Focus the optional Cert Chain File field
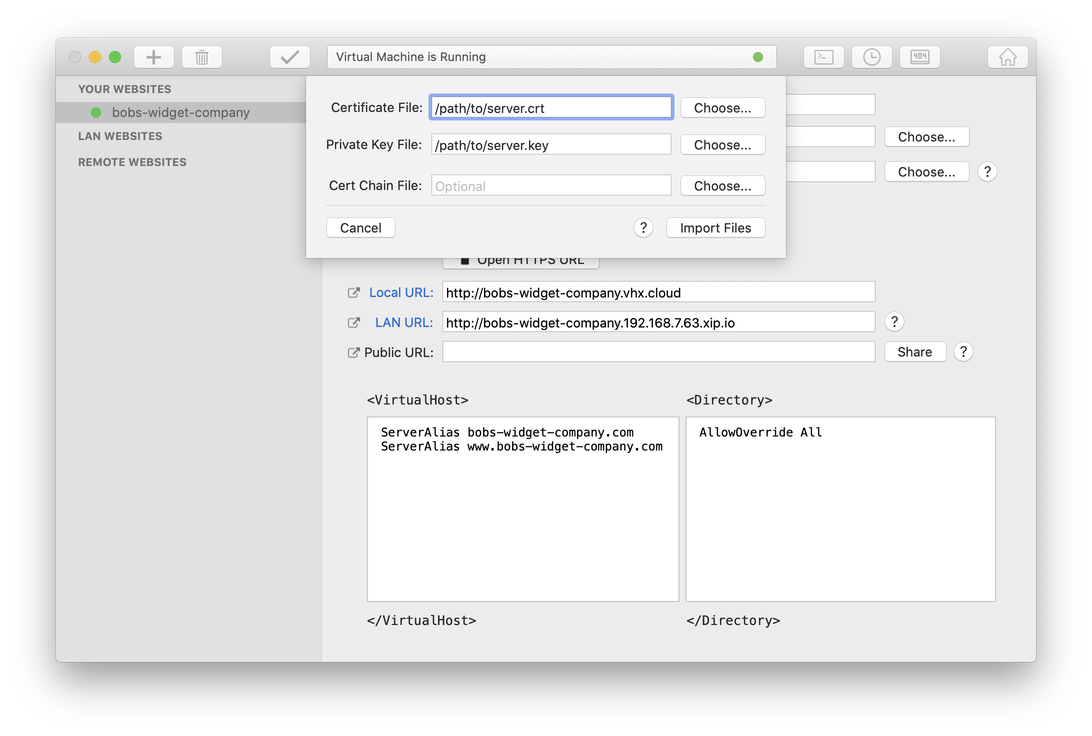1092x736 pixels. click(551, 186)
